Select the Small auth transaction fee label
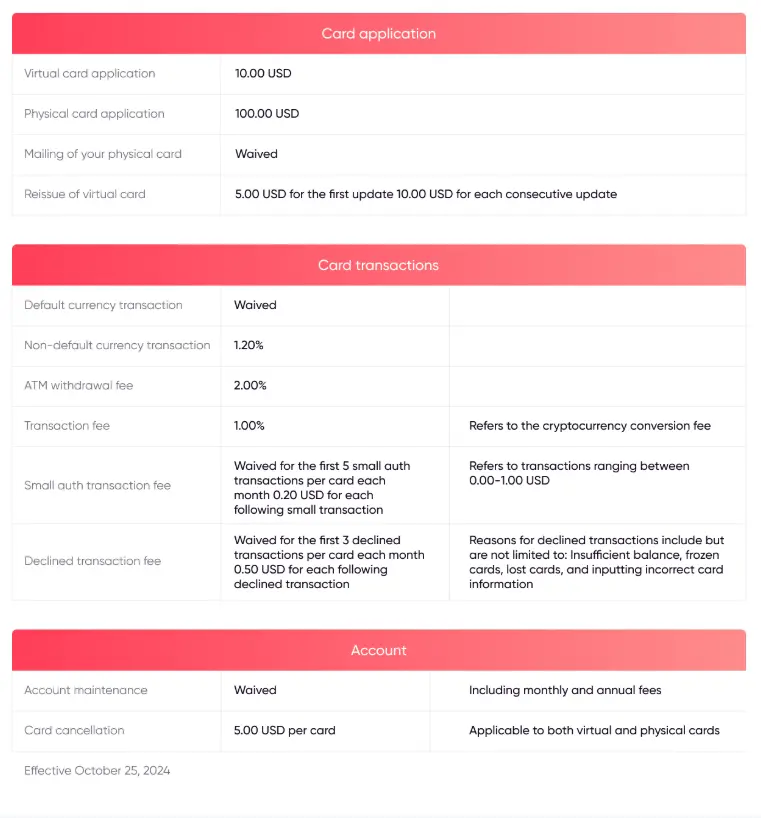Screen dimensions: 761x818 pos(98,486)
